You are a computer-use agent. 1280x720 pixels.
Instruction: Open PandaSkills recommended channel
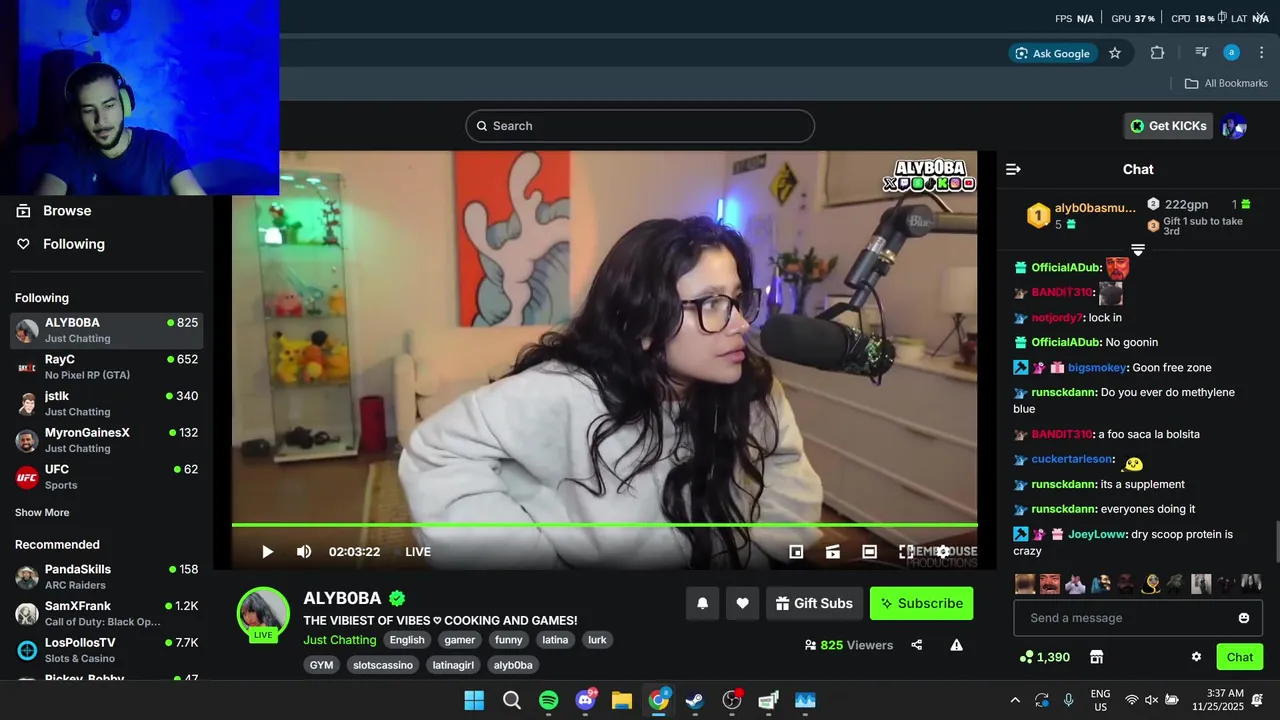[107, 577]
